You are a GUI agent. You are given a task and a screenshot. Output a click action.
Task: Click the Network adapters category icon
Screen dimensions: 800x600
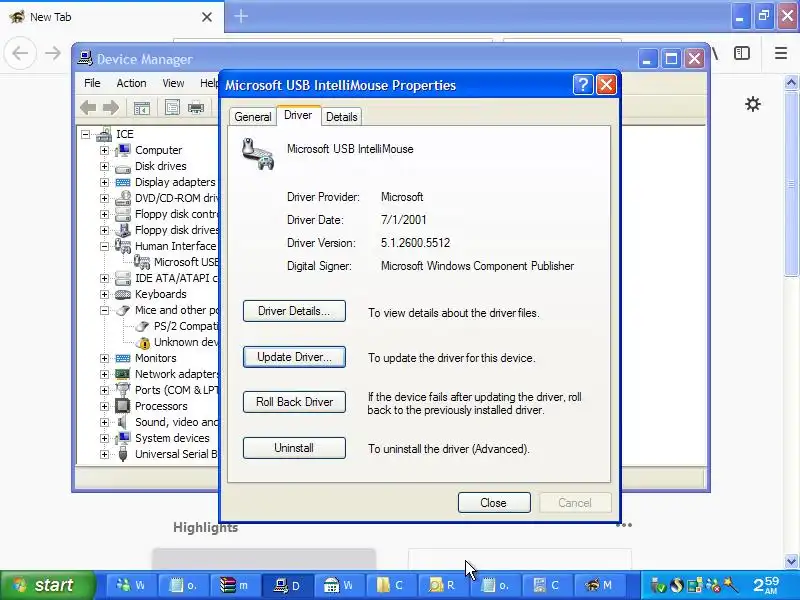(x=122, y=374)
